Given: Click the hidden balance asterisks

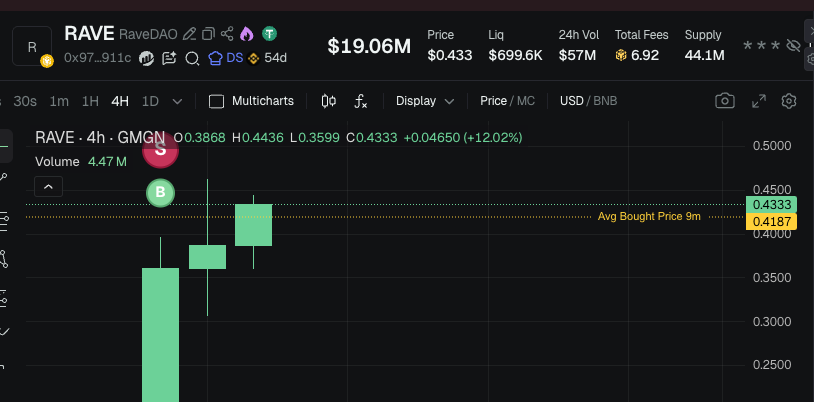Looking at the screenshot, I should 762,46.
